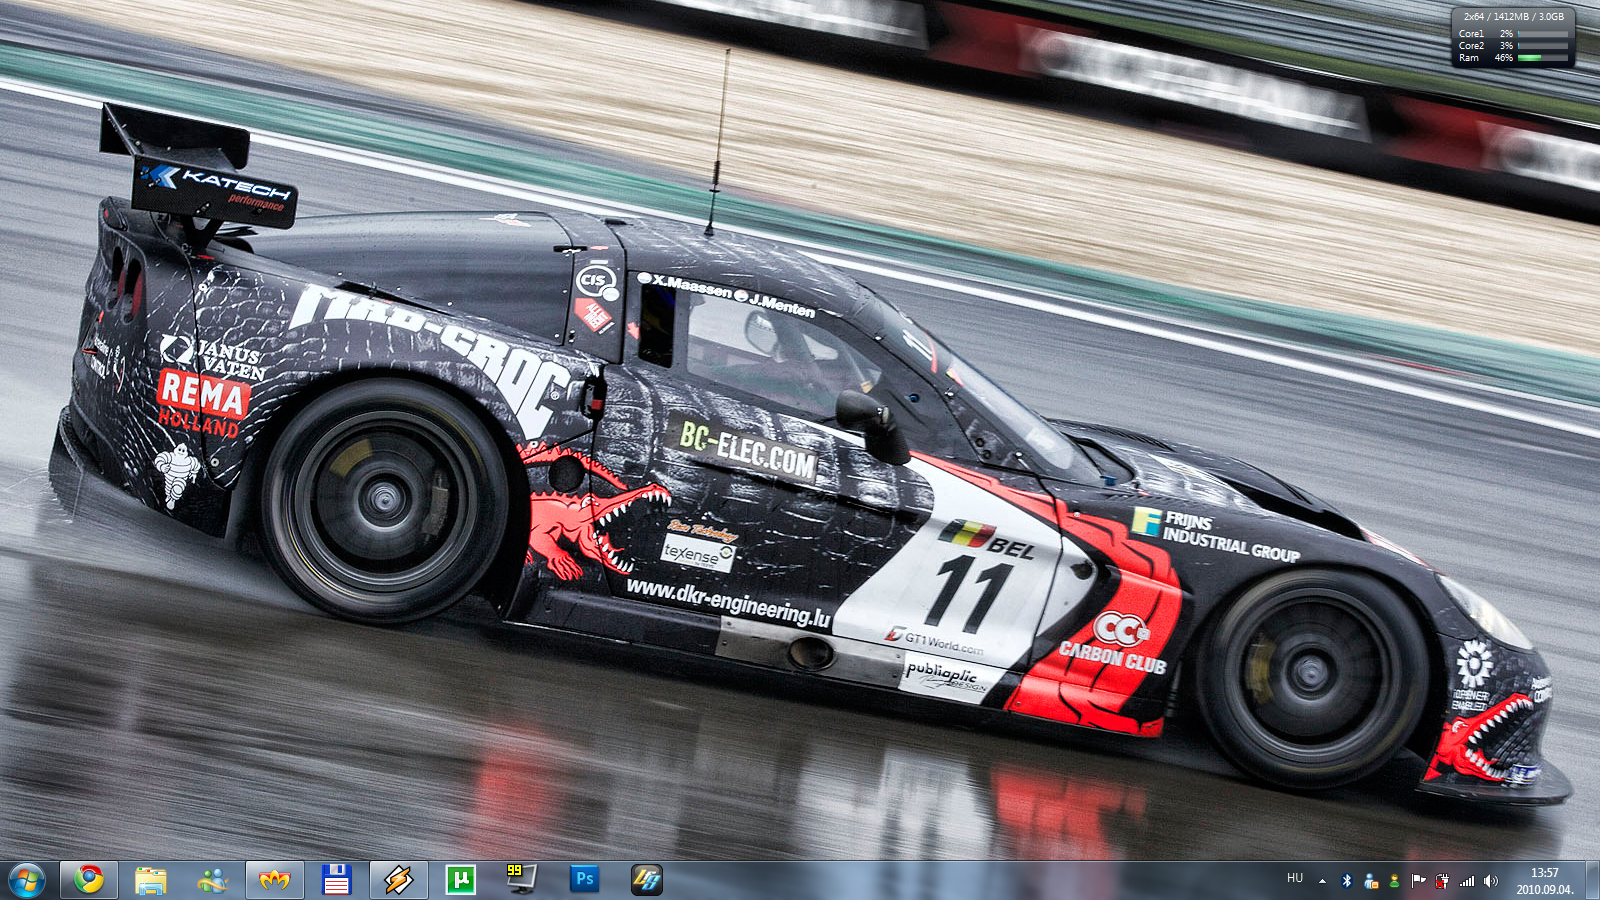The image size is (1600, 900).
Task: Open the monitor icon with the 99 badge
Action: pos(521,880)
